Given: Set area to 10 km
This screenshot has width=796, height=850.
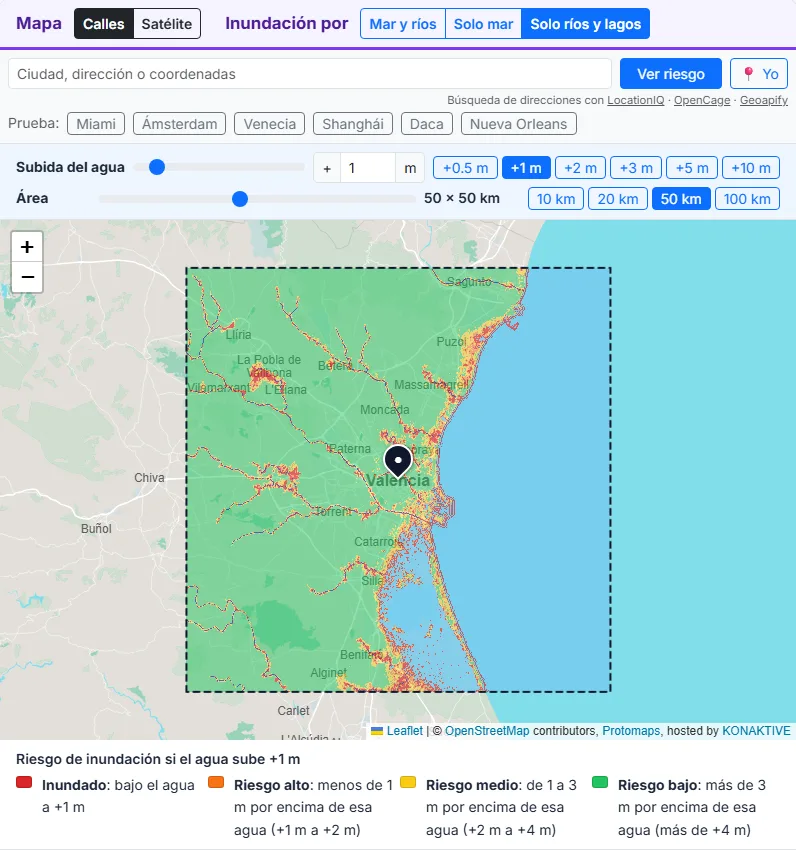Looking at the screenshot, I should tap(556, 199).
